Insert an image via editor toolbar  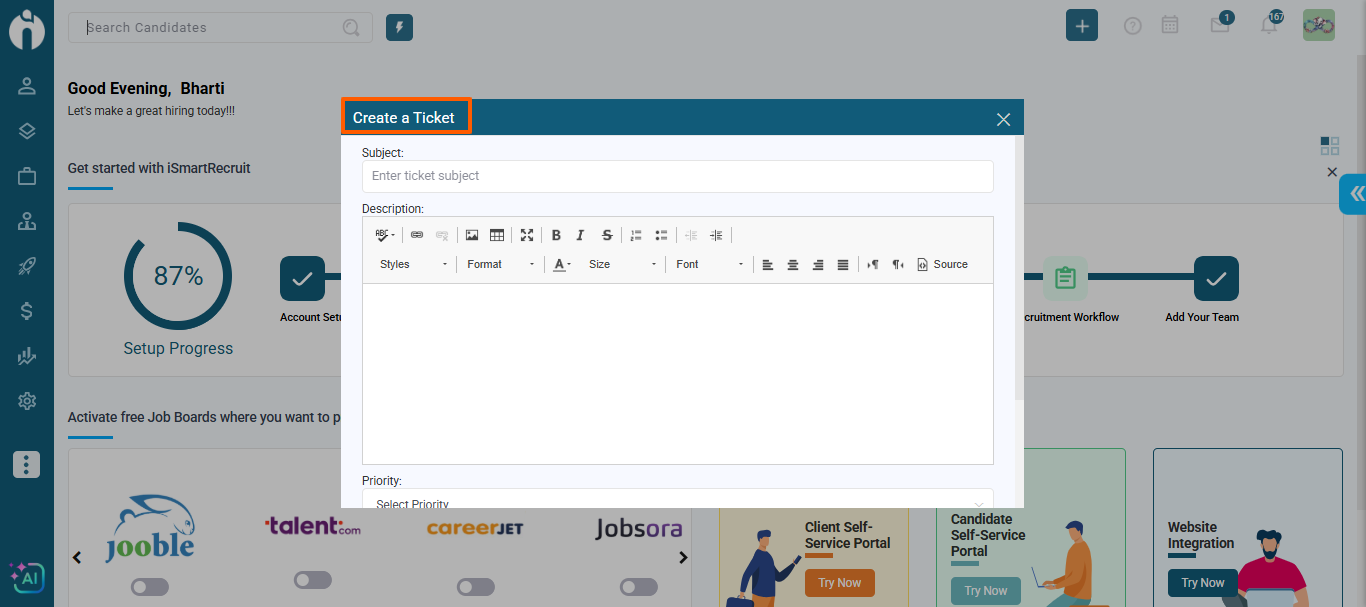(x=472, y=235)
